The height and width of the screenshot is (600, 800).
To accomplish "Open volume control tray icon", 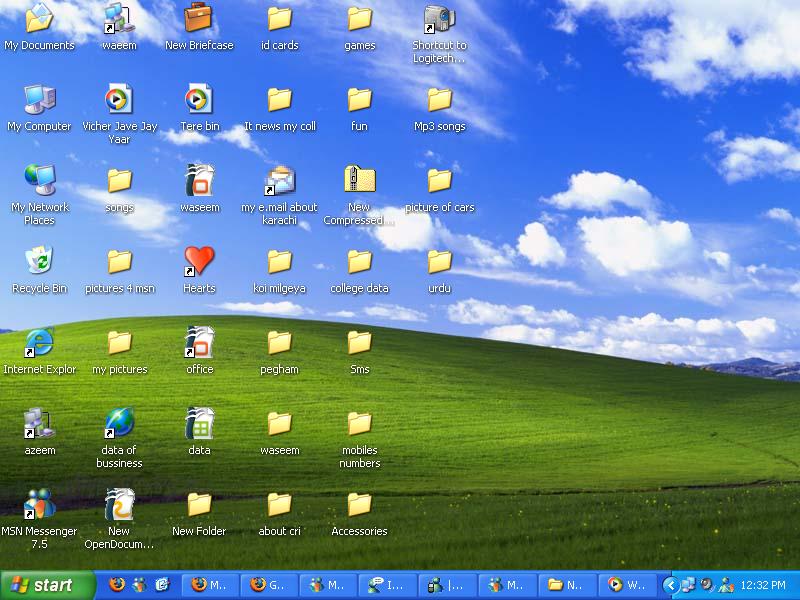I will [x=707, y=585].
